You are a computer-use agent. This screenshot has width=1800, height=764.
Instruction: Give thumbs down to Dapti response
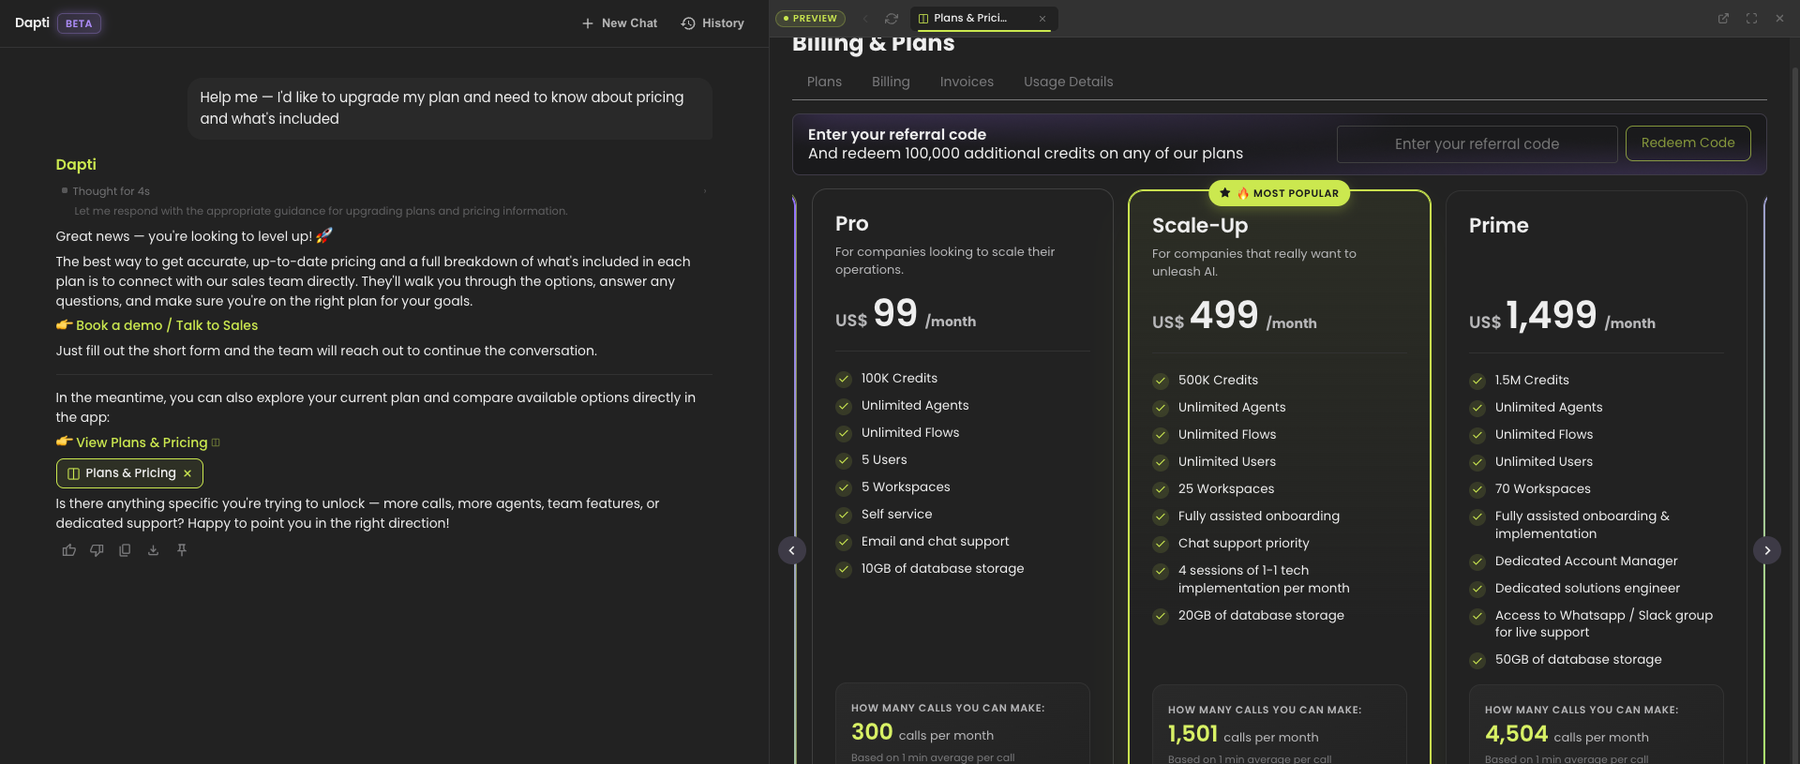point(97,550)
